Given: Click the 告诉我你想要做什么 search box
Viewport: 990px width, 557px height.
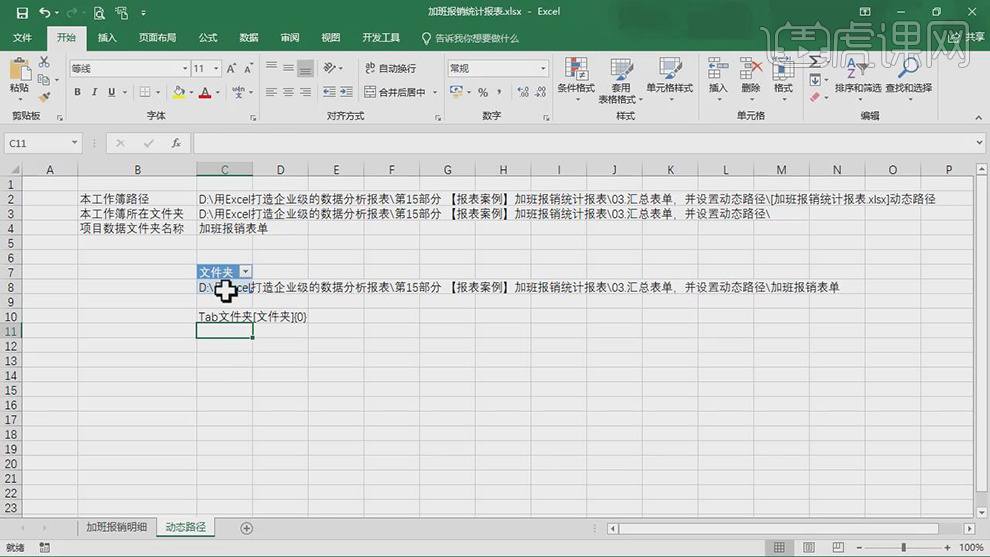Looking at the screenshot, I should click(470, 39).
